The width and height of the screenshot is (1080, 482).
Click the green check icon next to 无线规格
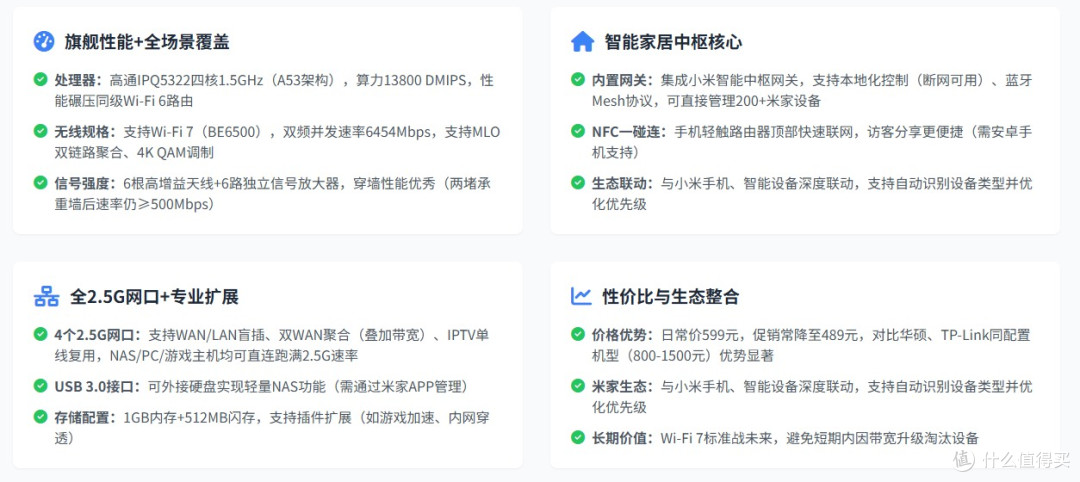(41, 131)
